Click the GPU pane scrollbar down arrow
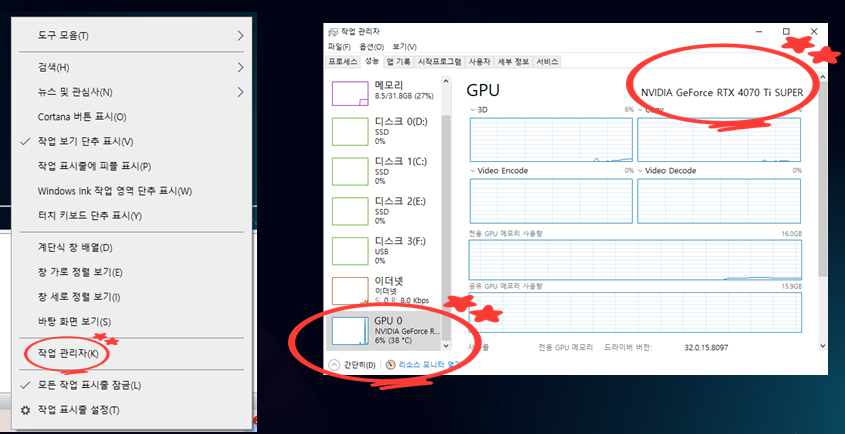This screenshot has width=845, height=434. pos(822,345)
